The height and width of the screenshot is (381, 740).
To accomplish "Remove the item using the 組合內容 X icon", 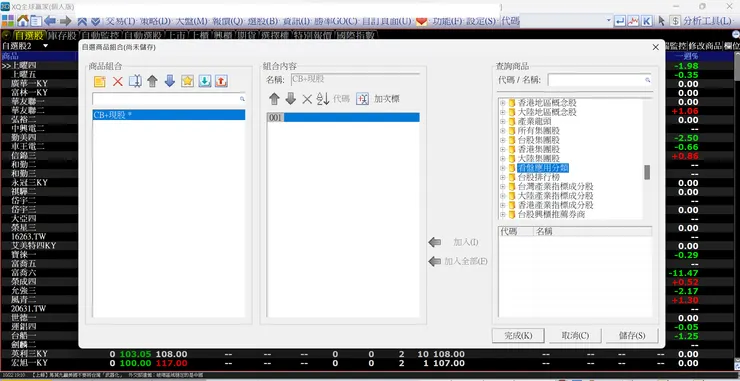I will [307, 99].
